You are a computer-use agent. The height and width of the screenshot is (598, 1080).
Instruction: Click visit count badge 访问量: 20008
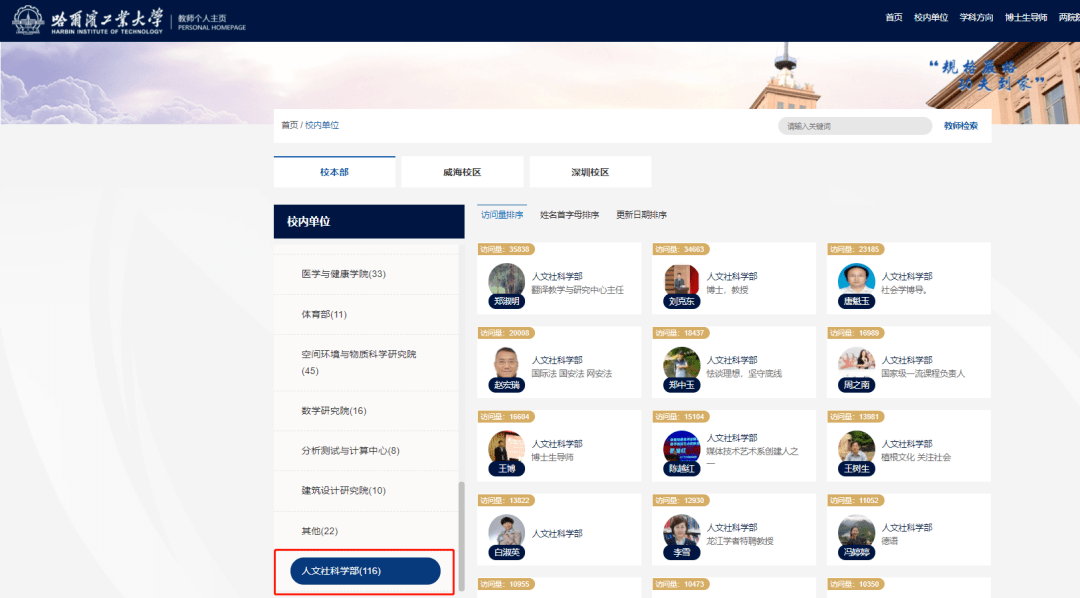tap(506, 333)
